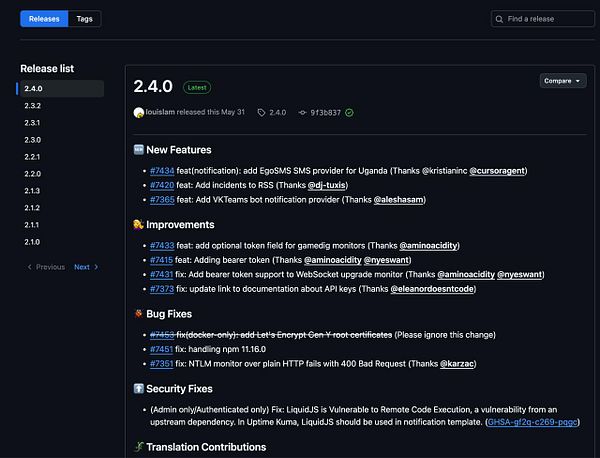The width and height of the screenshot is (600, 458).
Task: Open the Compare dropdown
Action: [562, 81]
